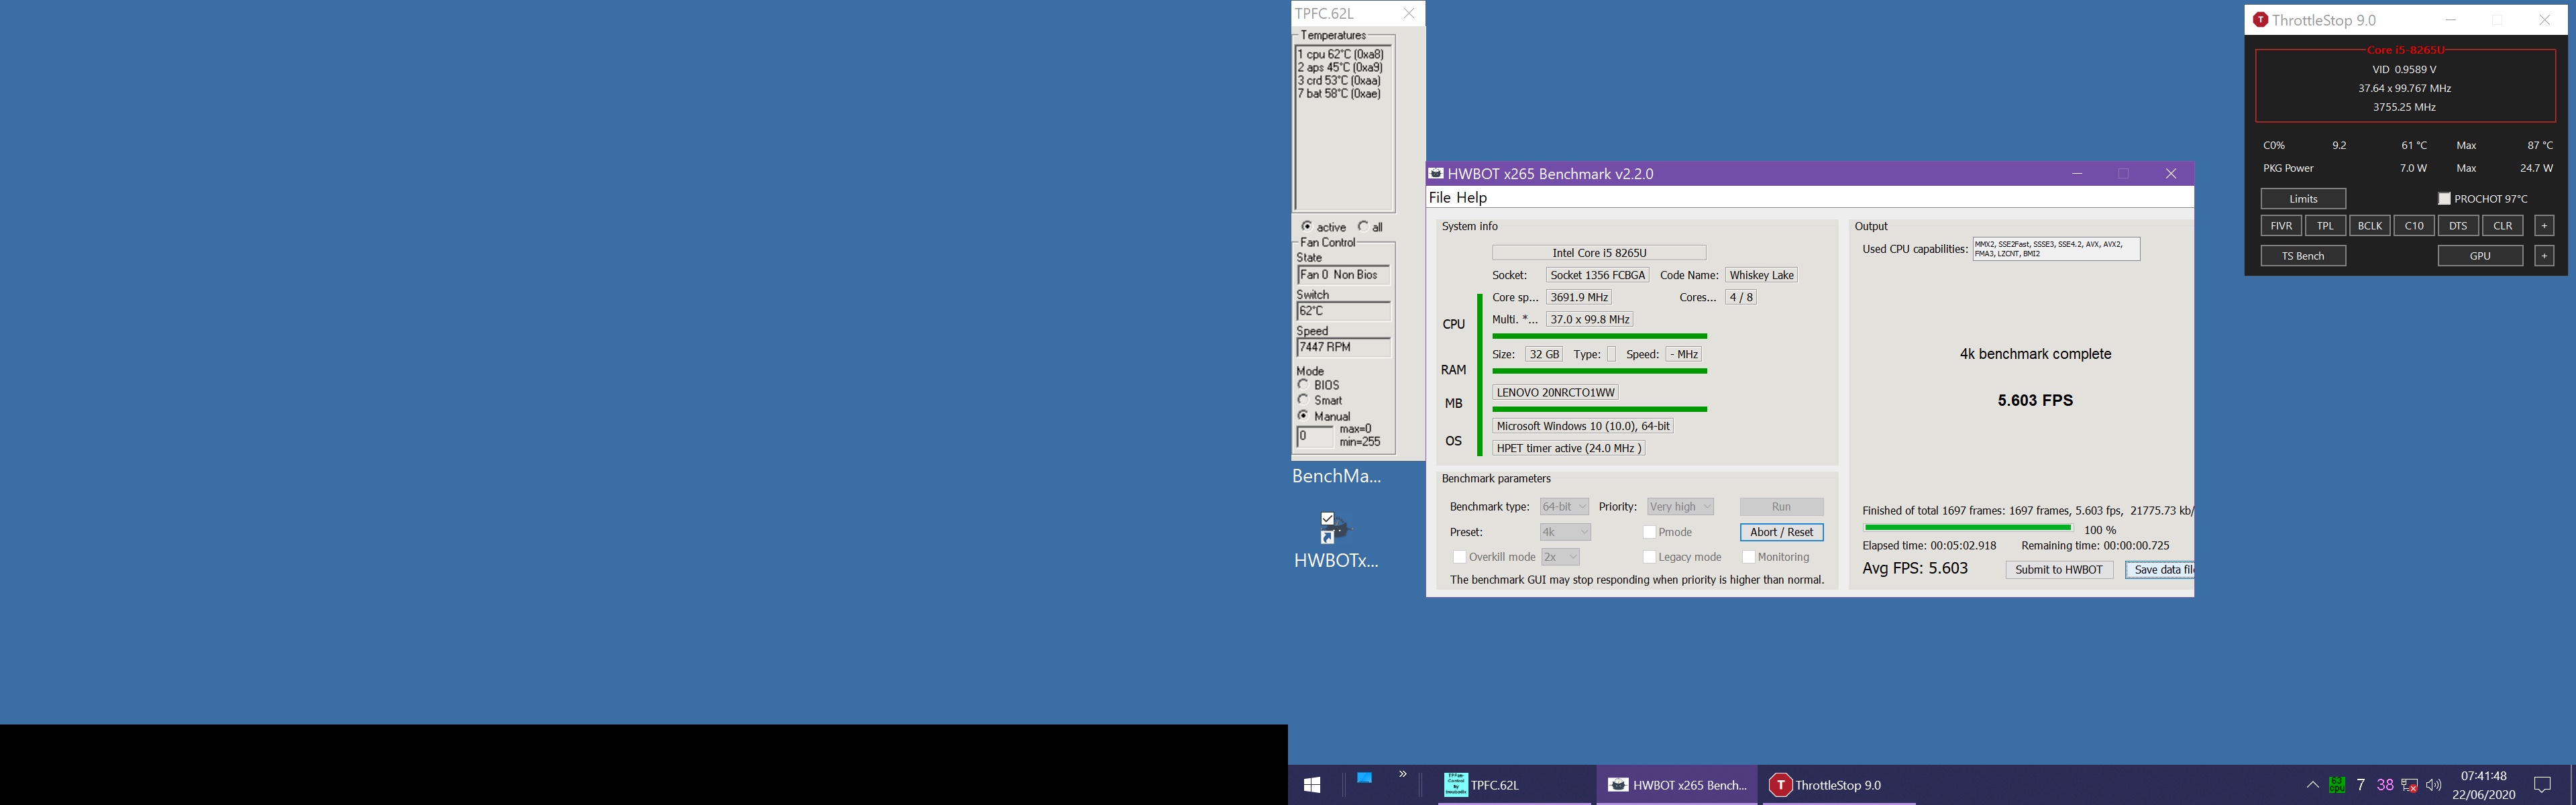2576x805 pixels.
Task: Click the plus button beside CLR
Action: pos(2544,226)
